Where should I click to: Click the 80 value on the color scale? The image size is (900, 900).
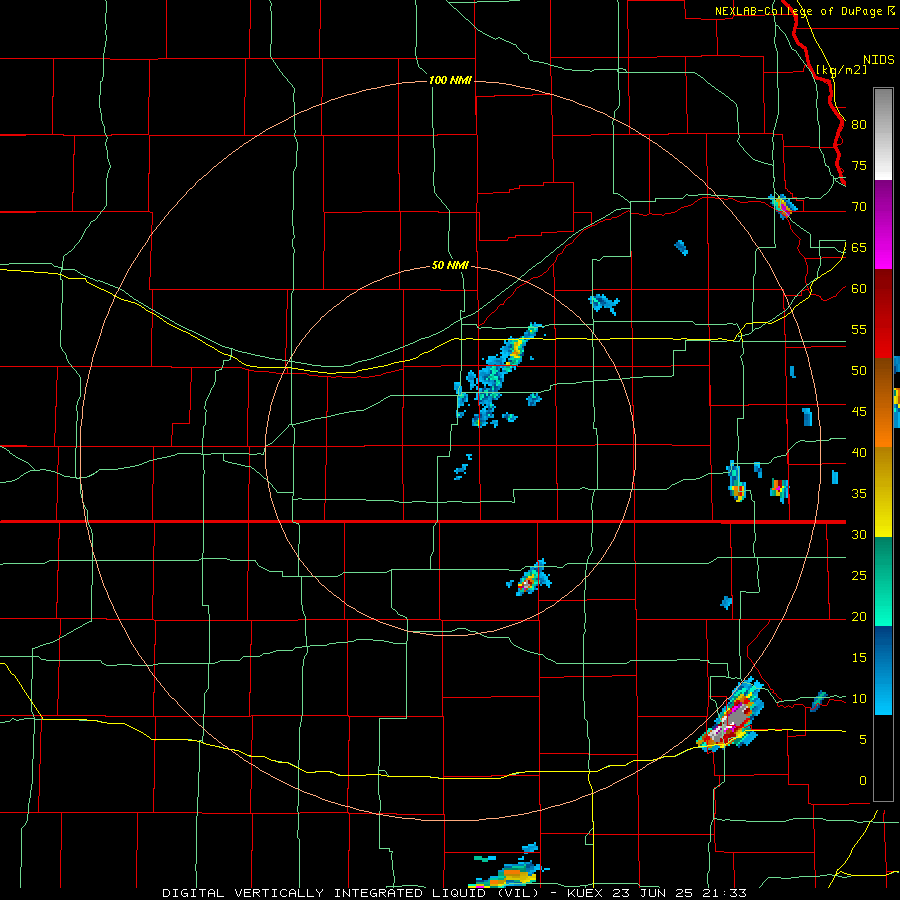(x=859, y=125)
